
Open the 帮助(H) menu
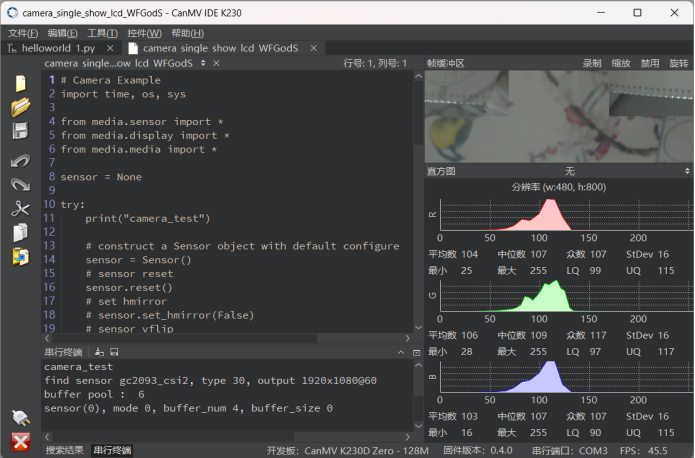(187, 33)
